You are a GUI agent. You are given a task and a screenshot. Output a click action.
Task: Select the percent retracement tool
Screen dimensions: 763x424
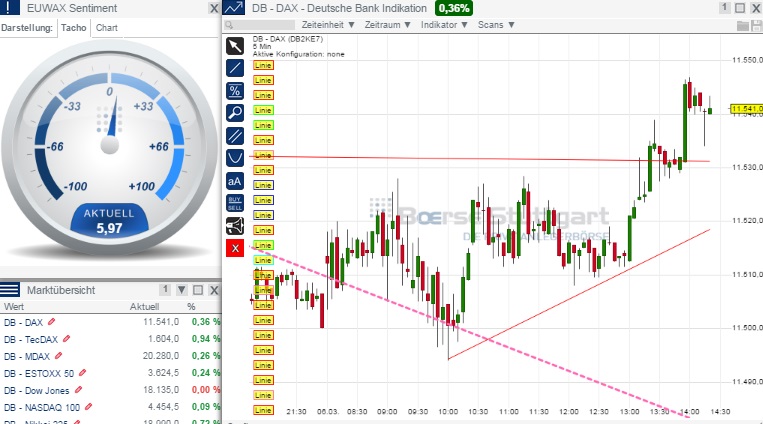click(235, 91)
